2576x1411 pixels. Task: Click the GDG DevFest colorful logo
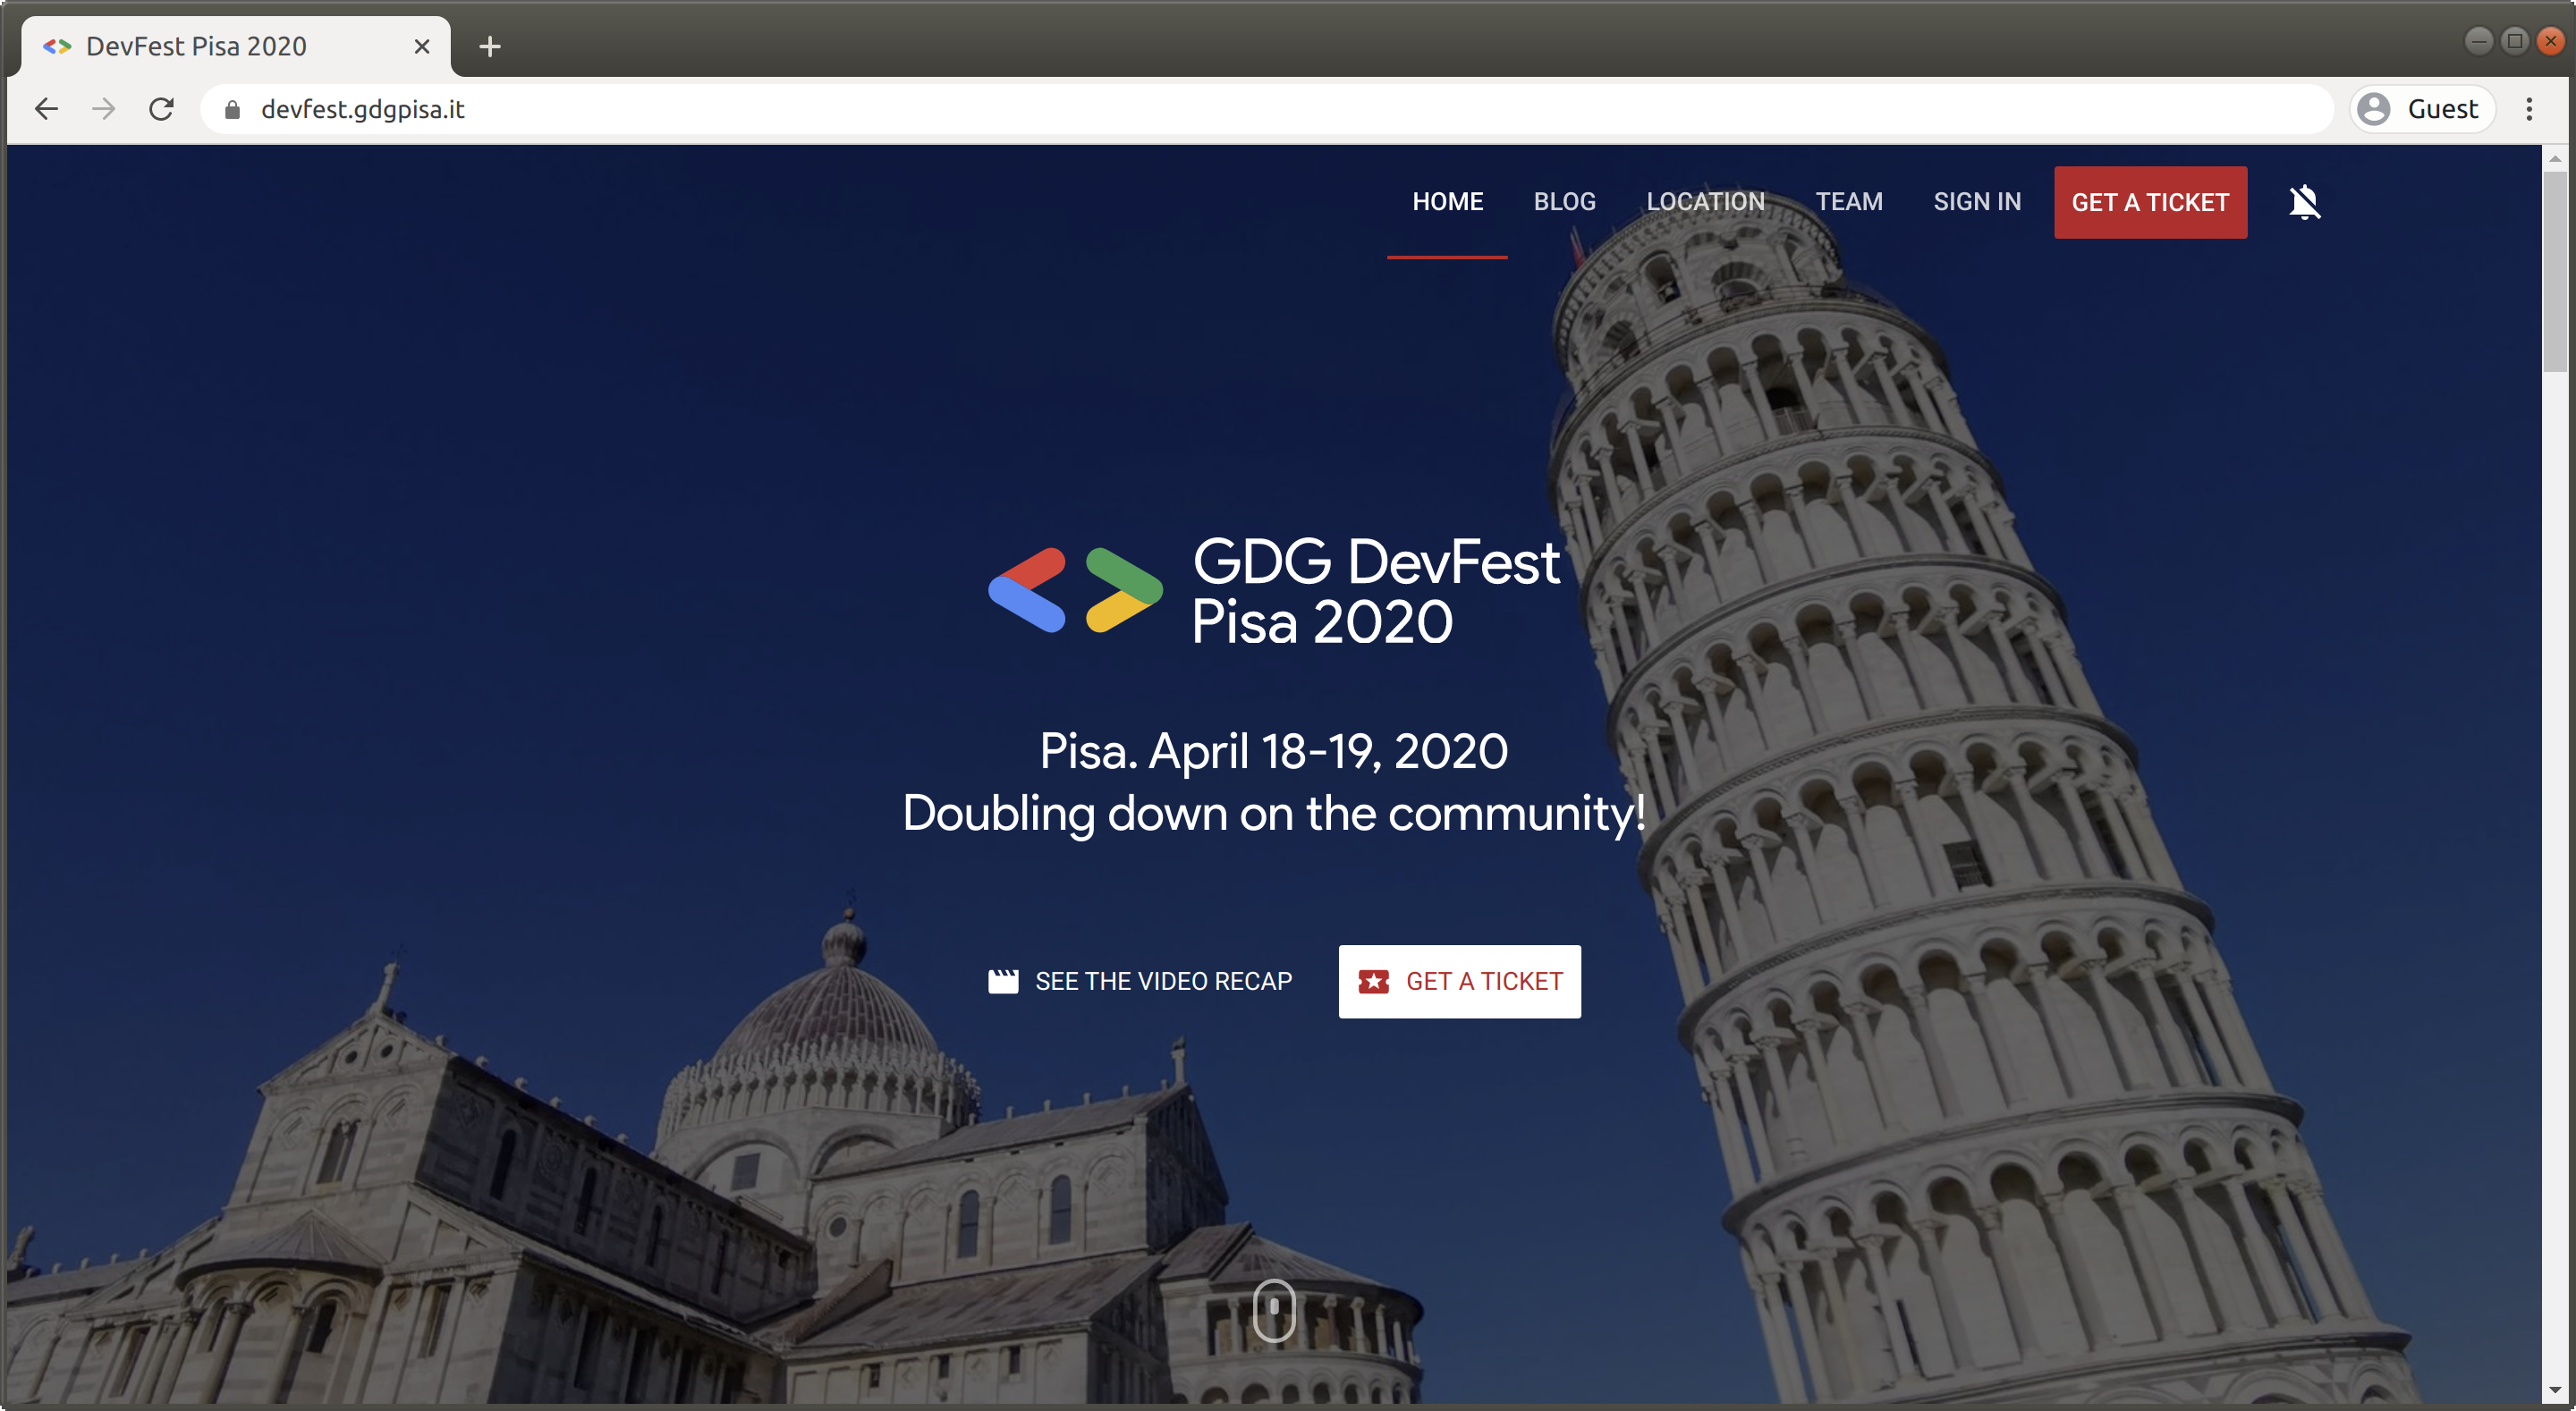[1075, 590]
